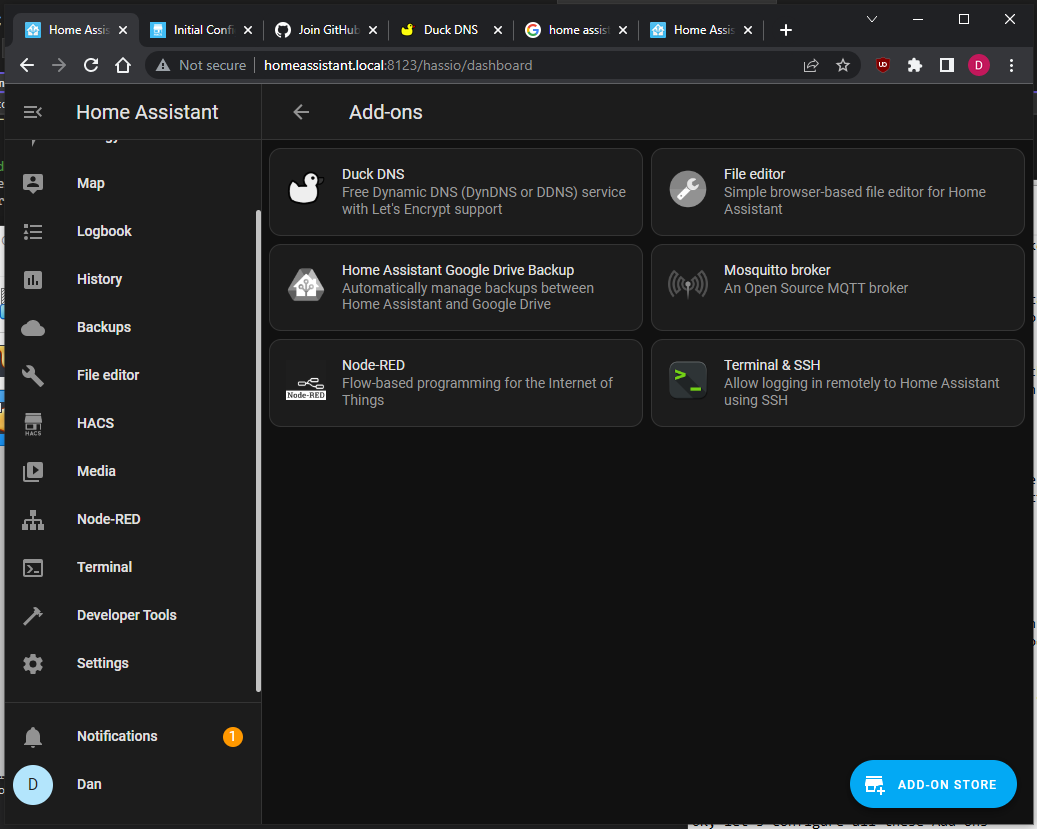The height and width of the screenshot is (829, 1037).
Task: Open the Notifications bell icon
Action: pyautogui.click(x=33, y=736)
